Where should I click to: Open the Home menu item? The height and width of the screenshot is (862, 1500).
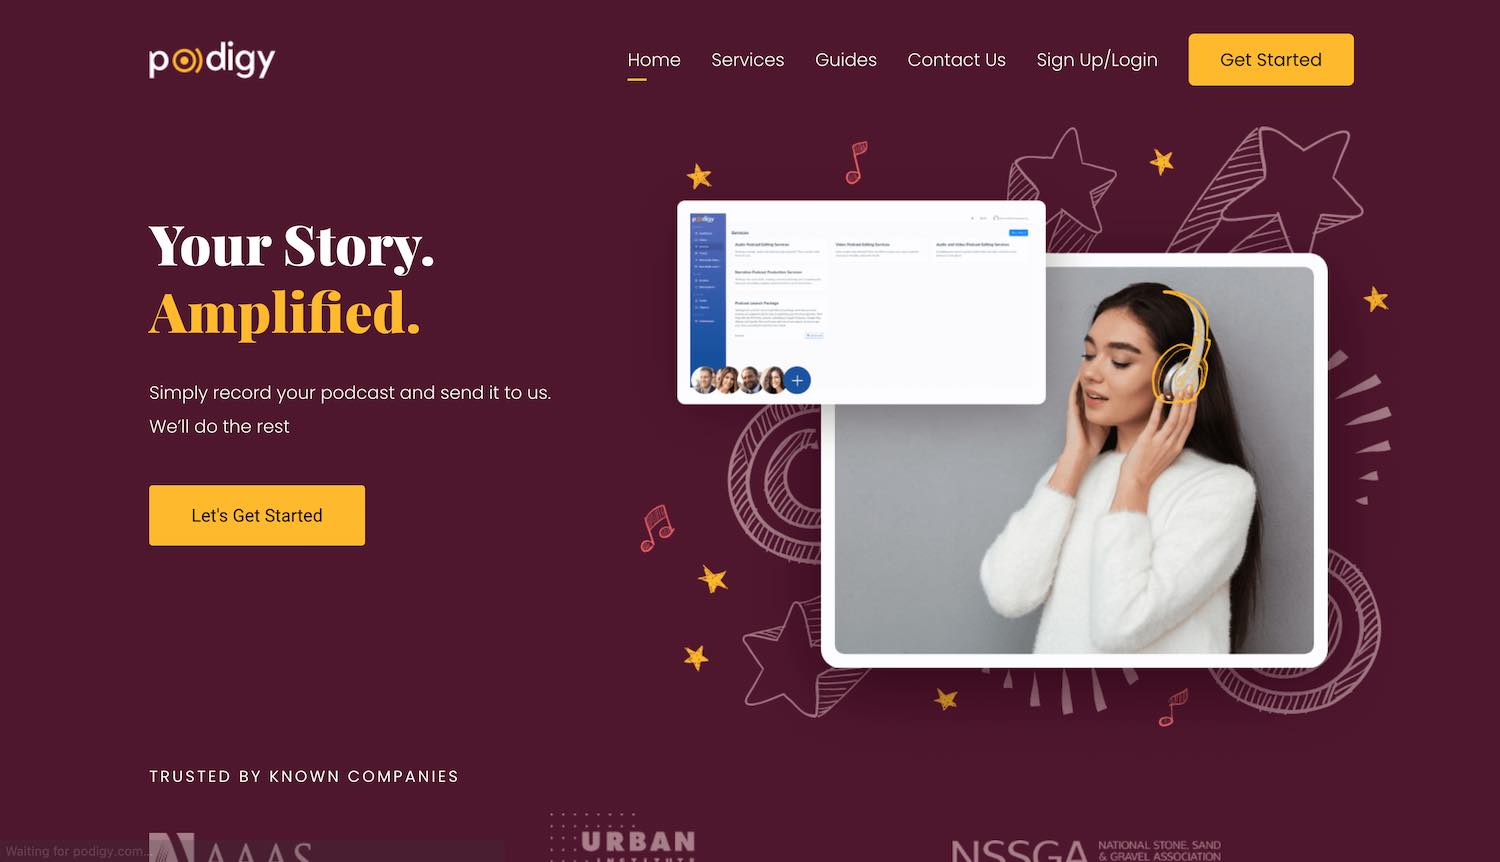pos(654,60)
